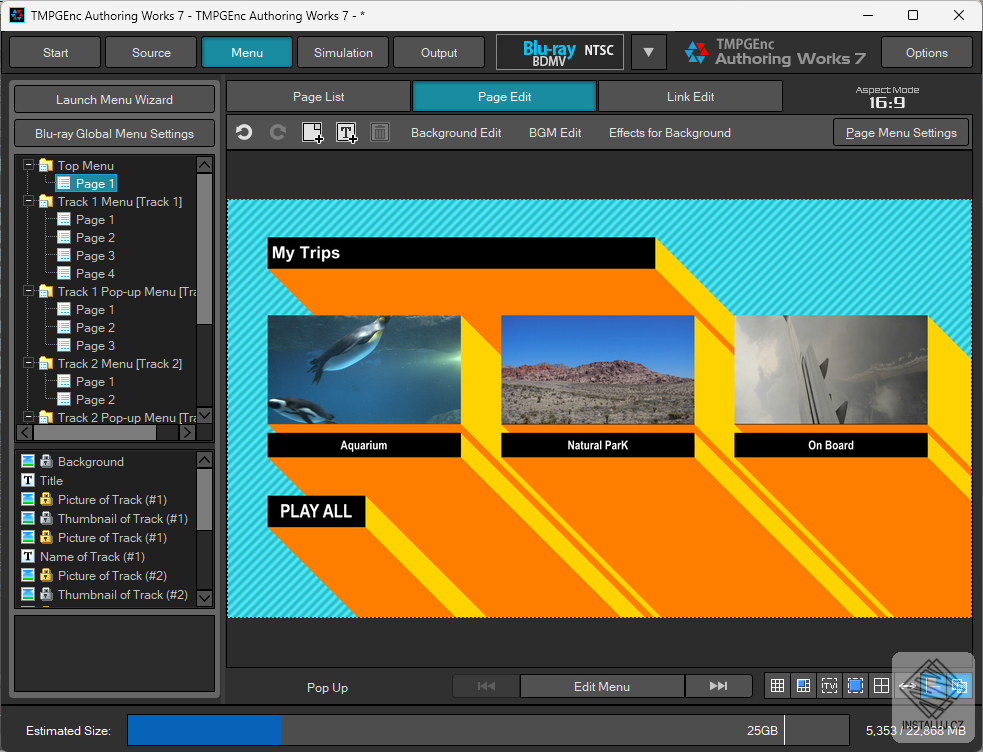Collapse the Track 2 Menu [Track 2] node
983x752 pixels.
pos(28,363)
